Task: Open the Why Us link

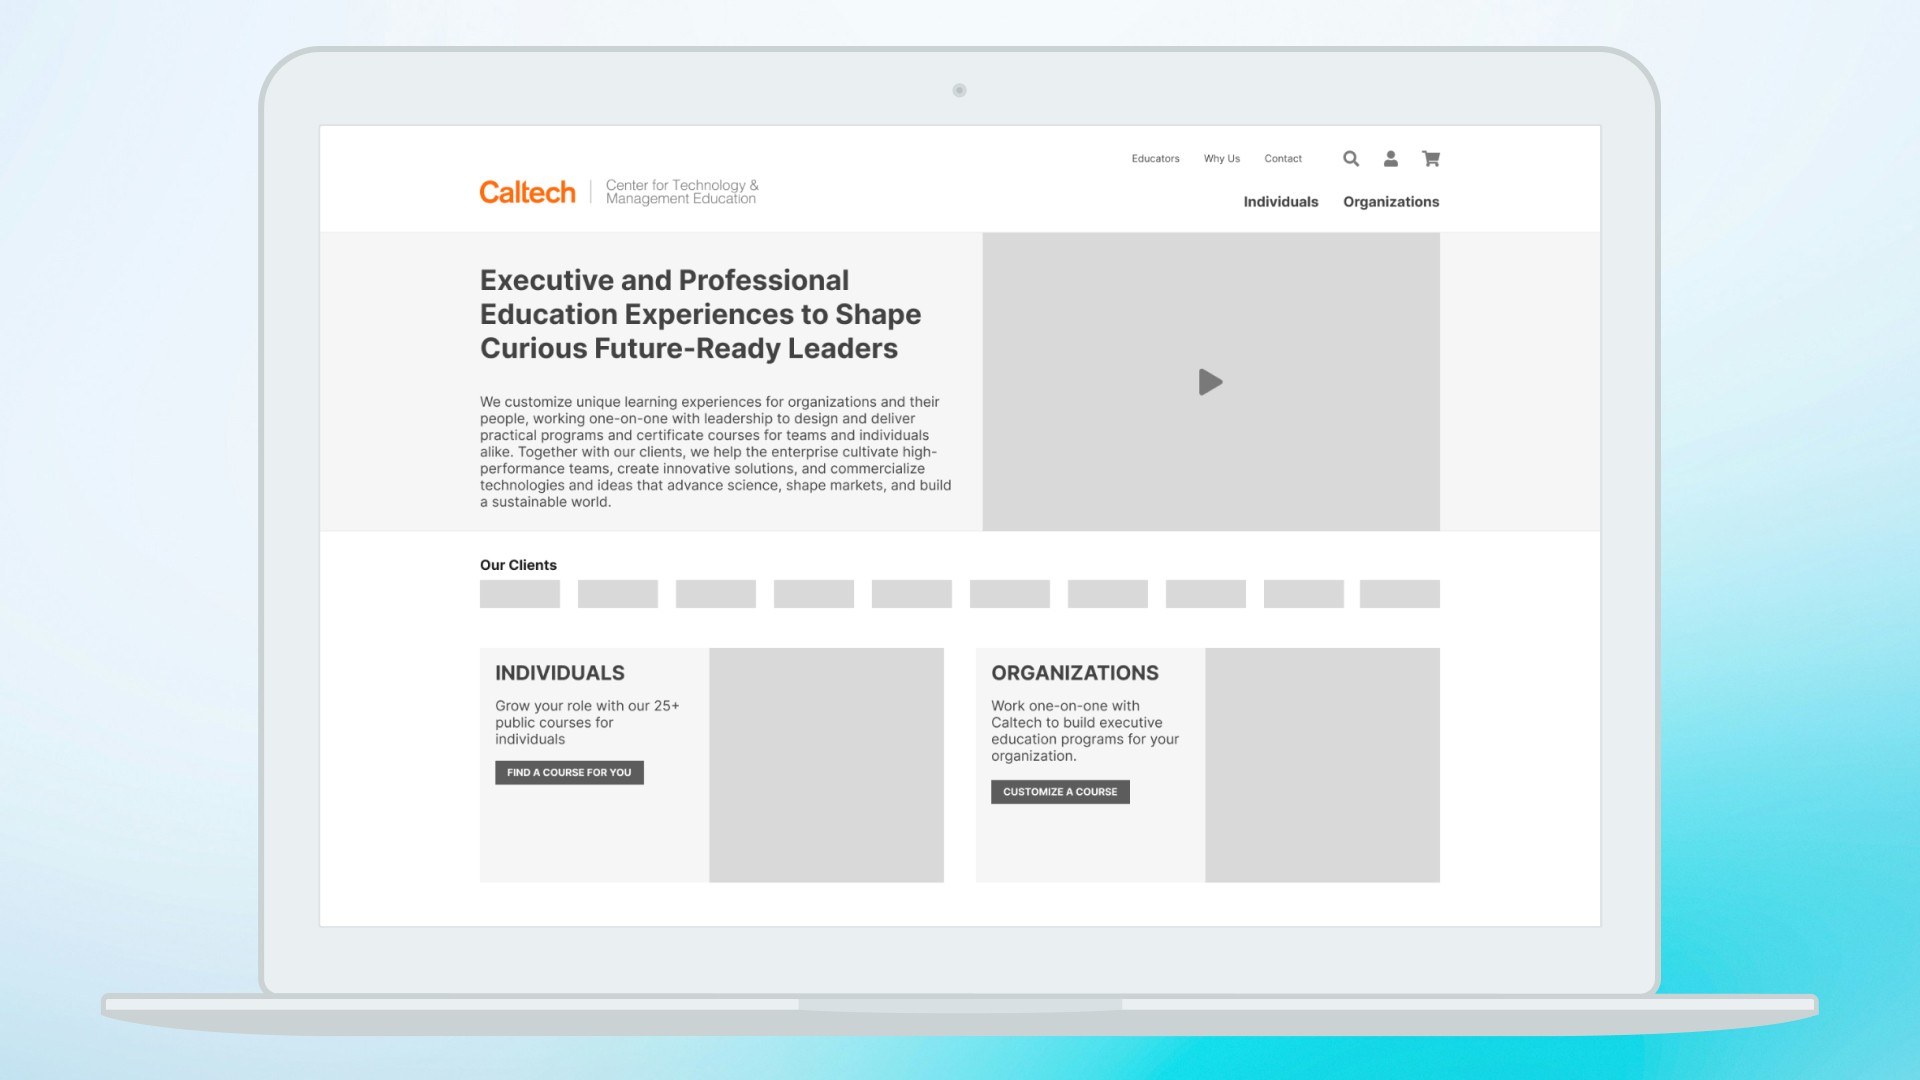Action: 1221,159
